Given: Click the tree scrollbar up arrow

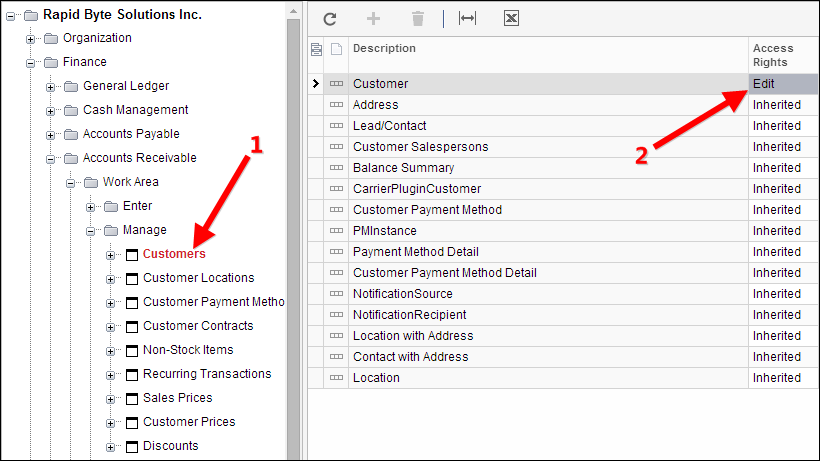Looking at the screenshot, I should (x=293, y=11).
